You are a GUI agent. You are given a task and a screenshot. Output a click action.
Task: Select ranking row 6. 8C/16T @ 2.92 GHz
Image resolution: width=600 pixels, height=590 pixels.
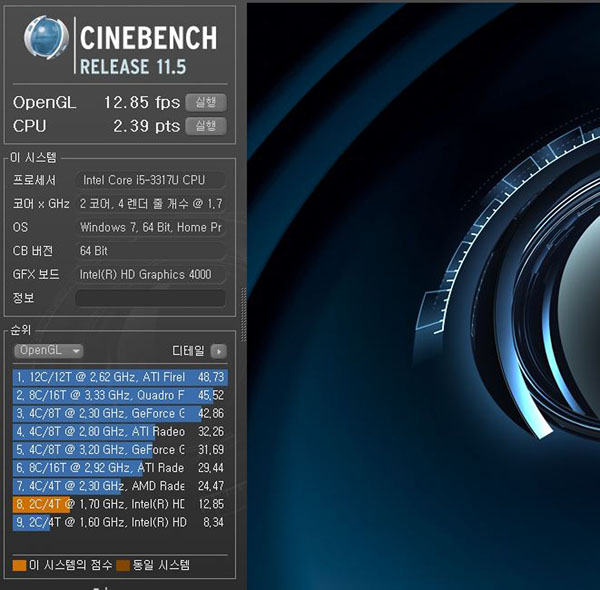(120, 468)
